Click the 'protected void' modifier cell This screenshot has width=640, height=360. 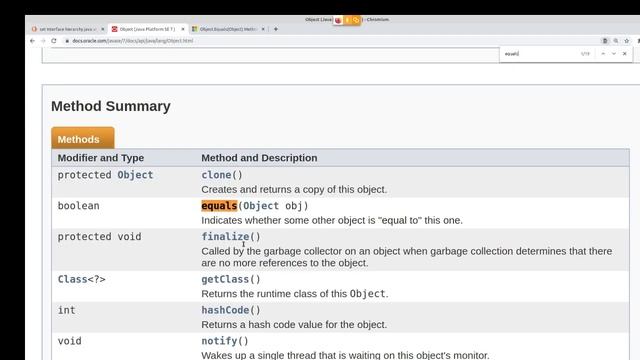[x=99, y=236]
